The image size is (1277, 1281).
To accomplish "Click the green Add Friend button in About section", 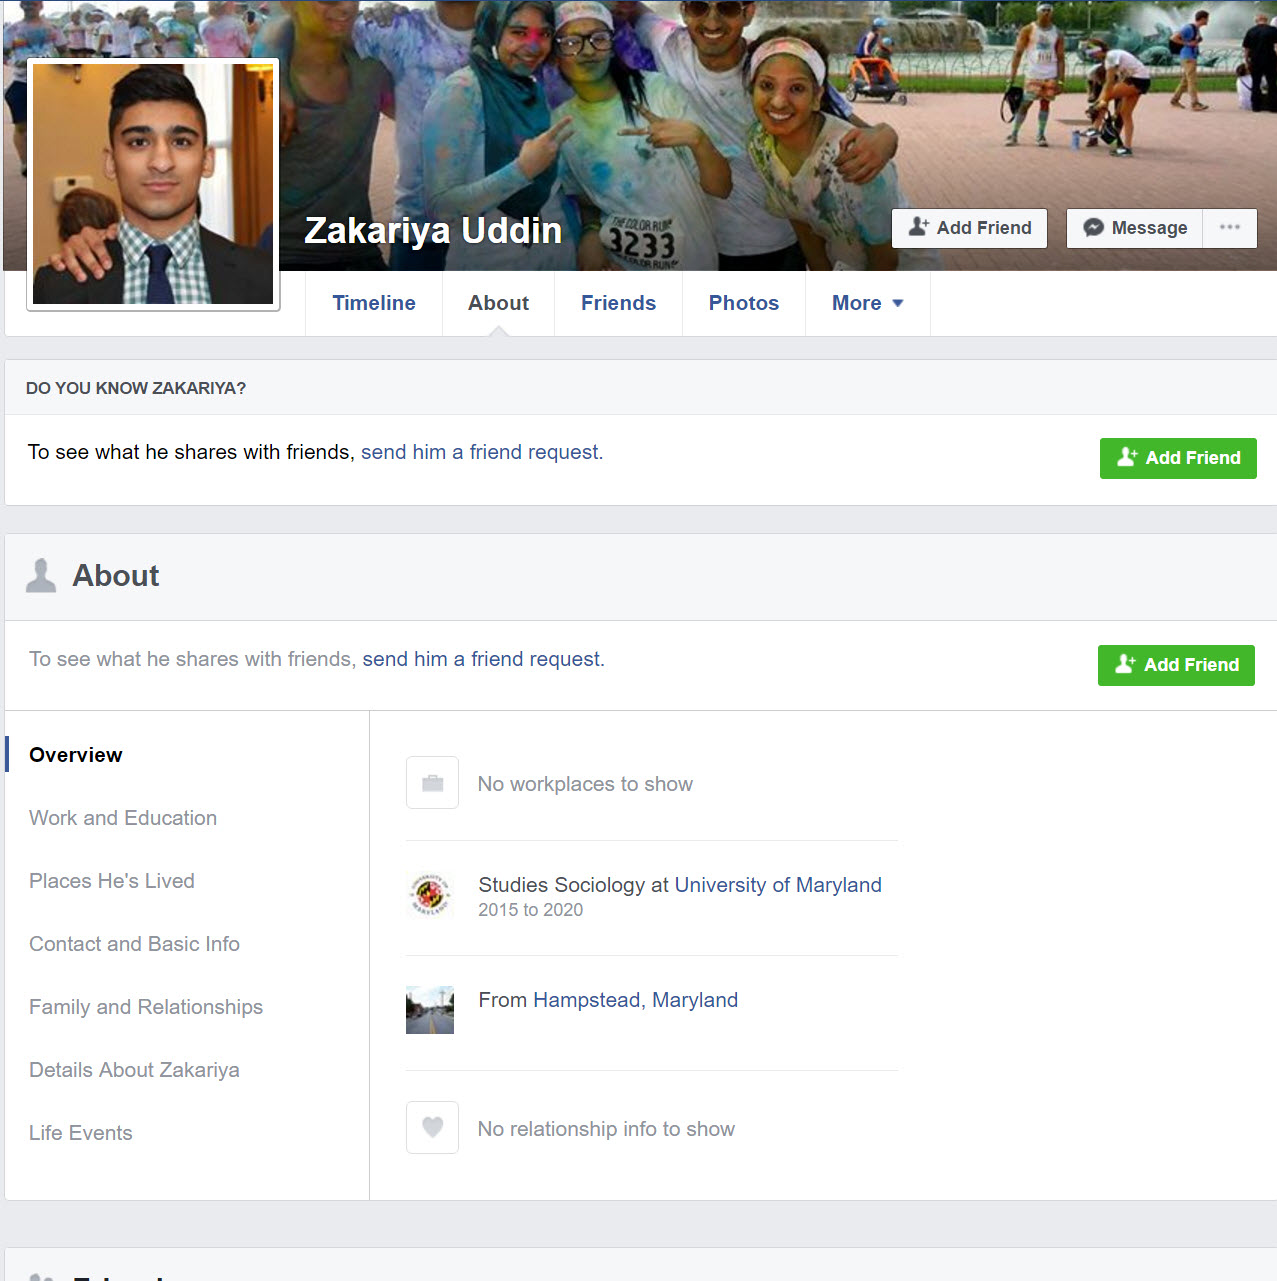I will click(x=1175, y=664).
